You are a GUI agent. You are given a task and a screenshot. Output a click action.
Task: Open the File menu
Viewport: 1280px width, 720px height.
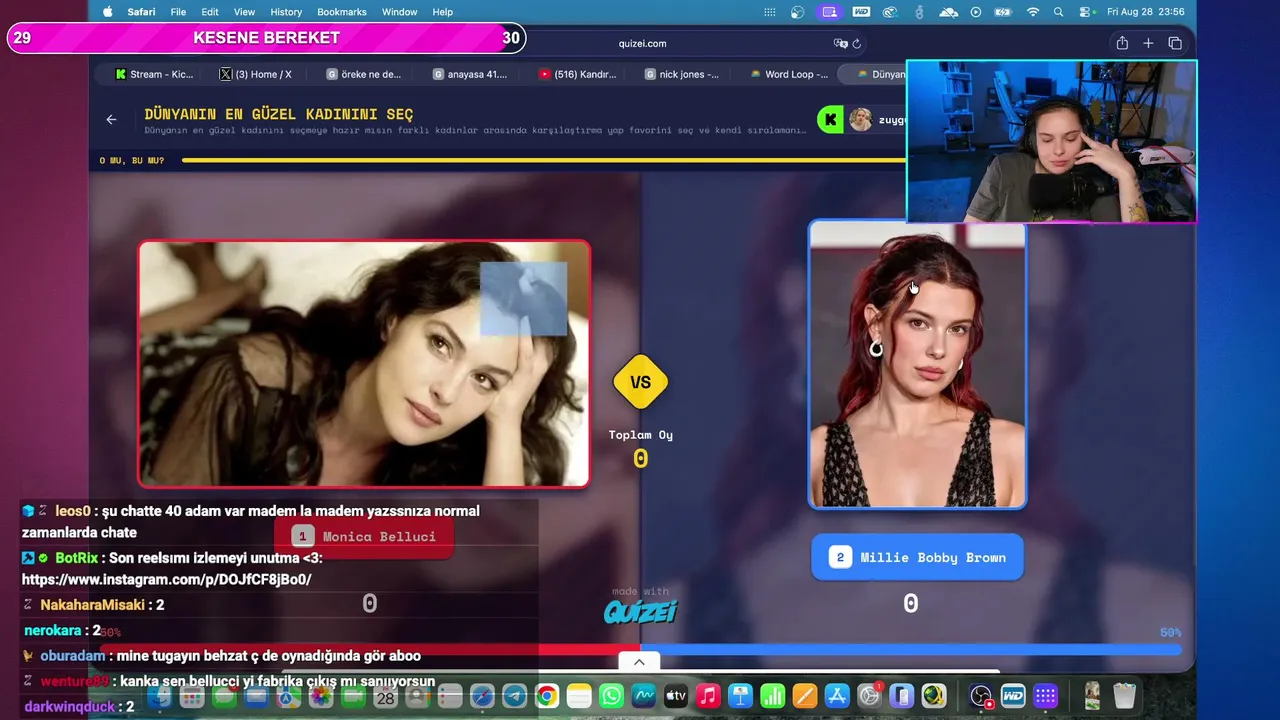point(178,12)
